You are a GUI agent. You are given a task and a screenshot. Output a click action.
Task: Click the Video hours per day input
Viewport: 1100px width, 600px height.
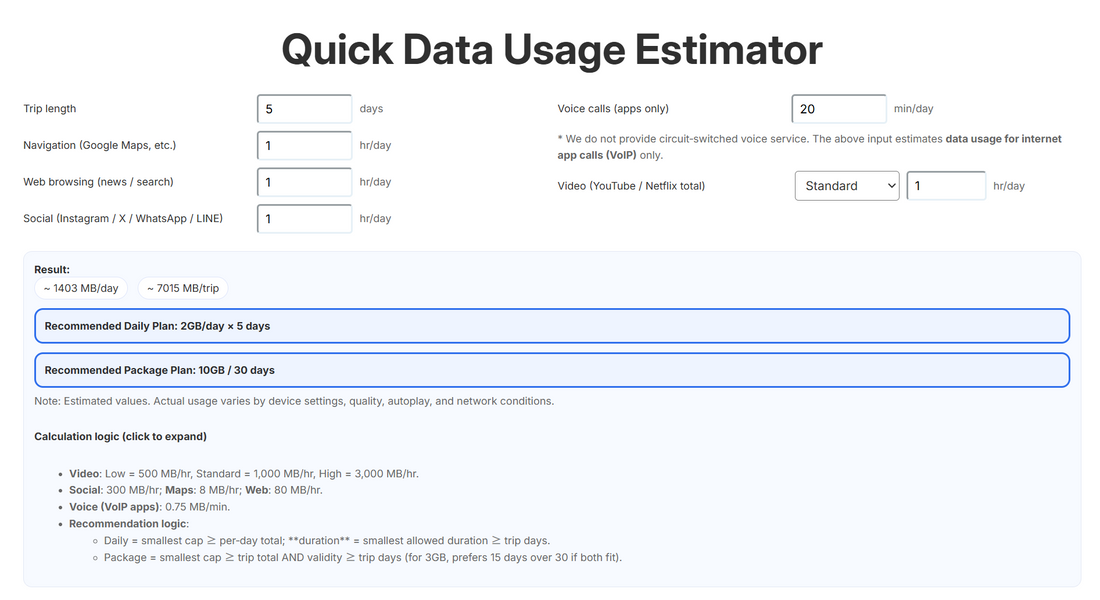945,185
